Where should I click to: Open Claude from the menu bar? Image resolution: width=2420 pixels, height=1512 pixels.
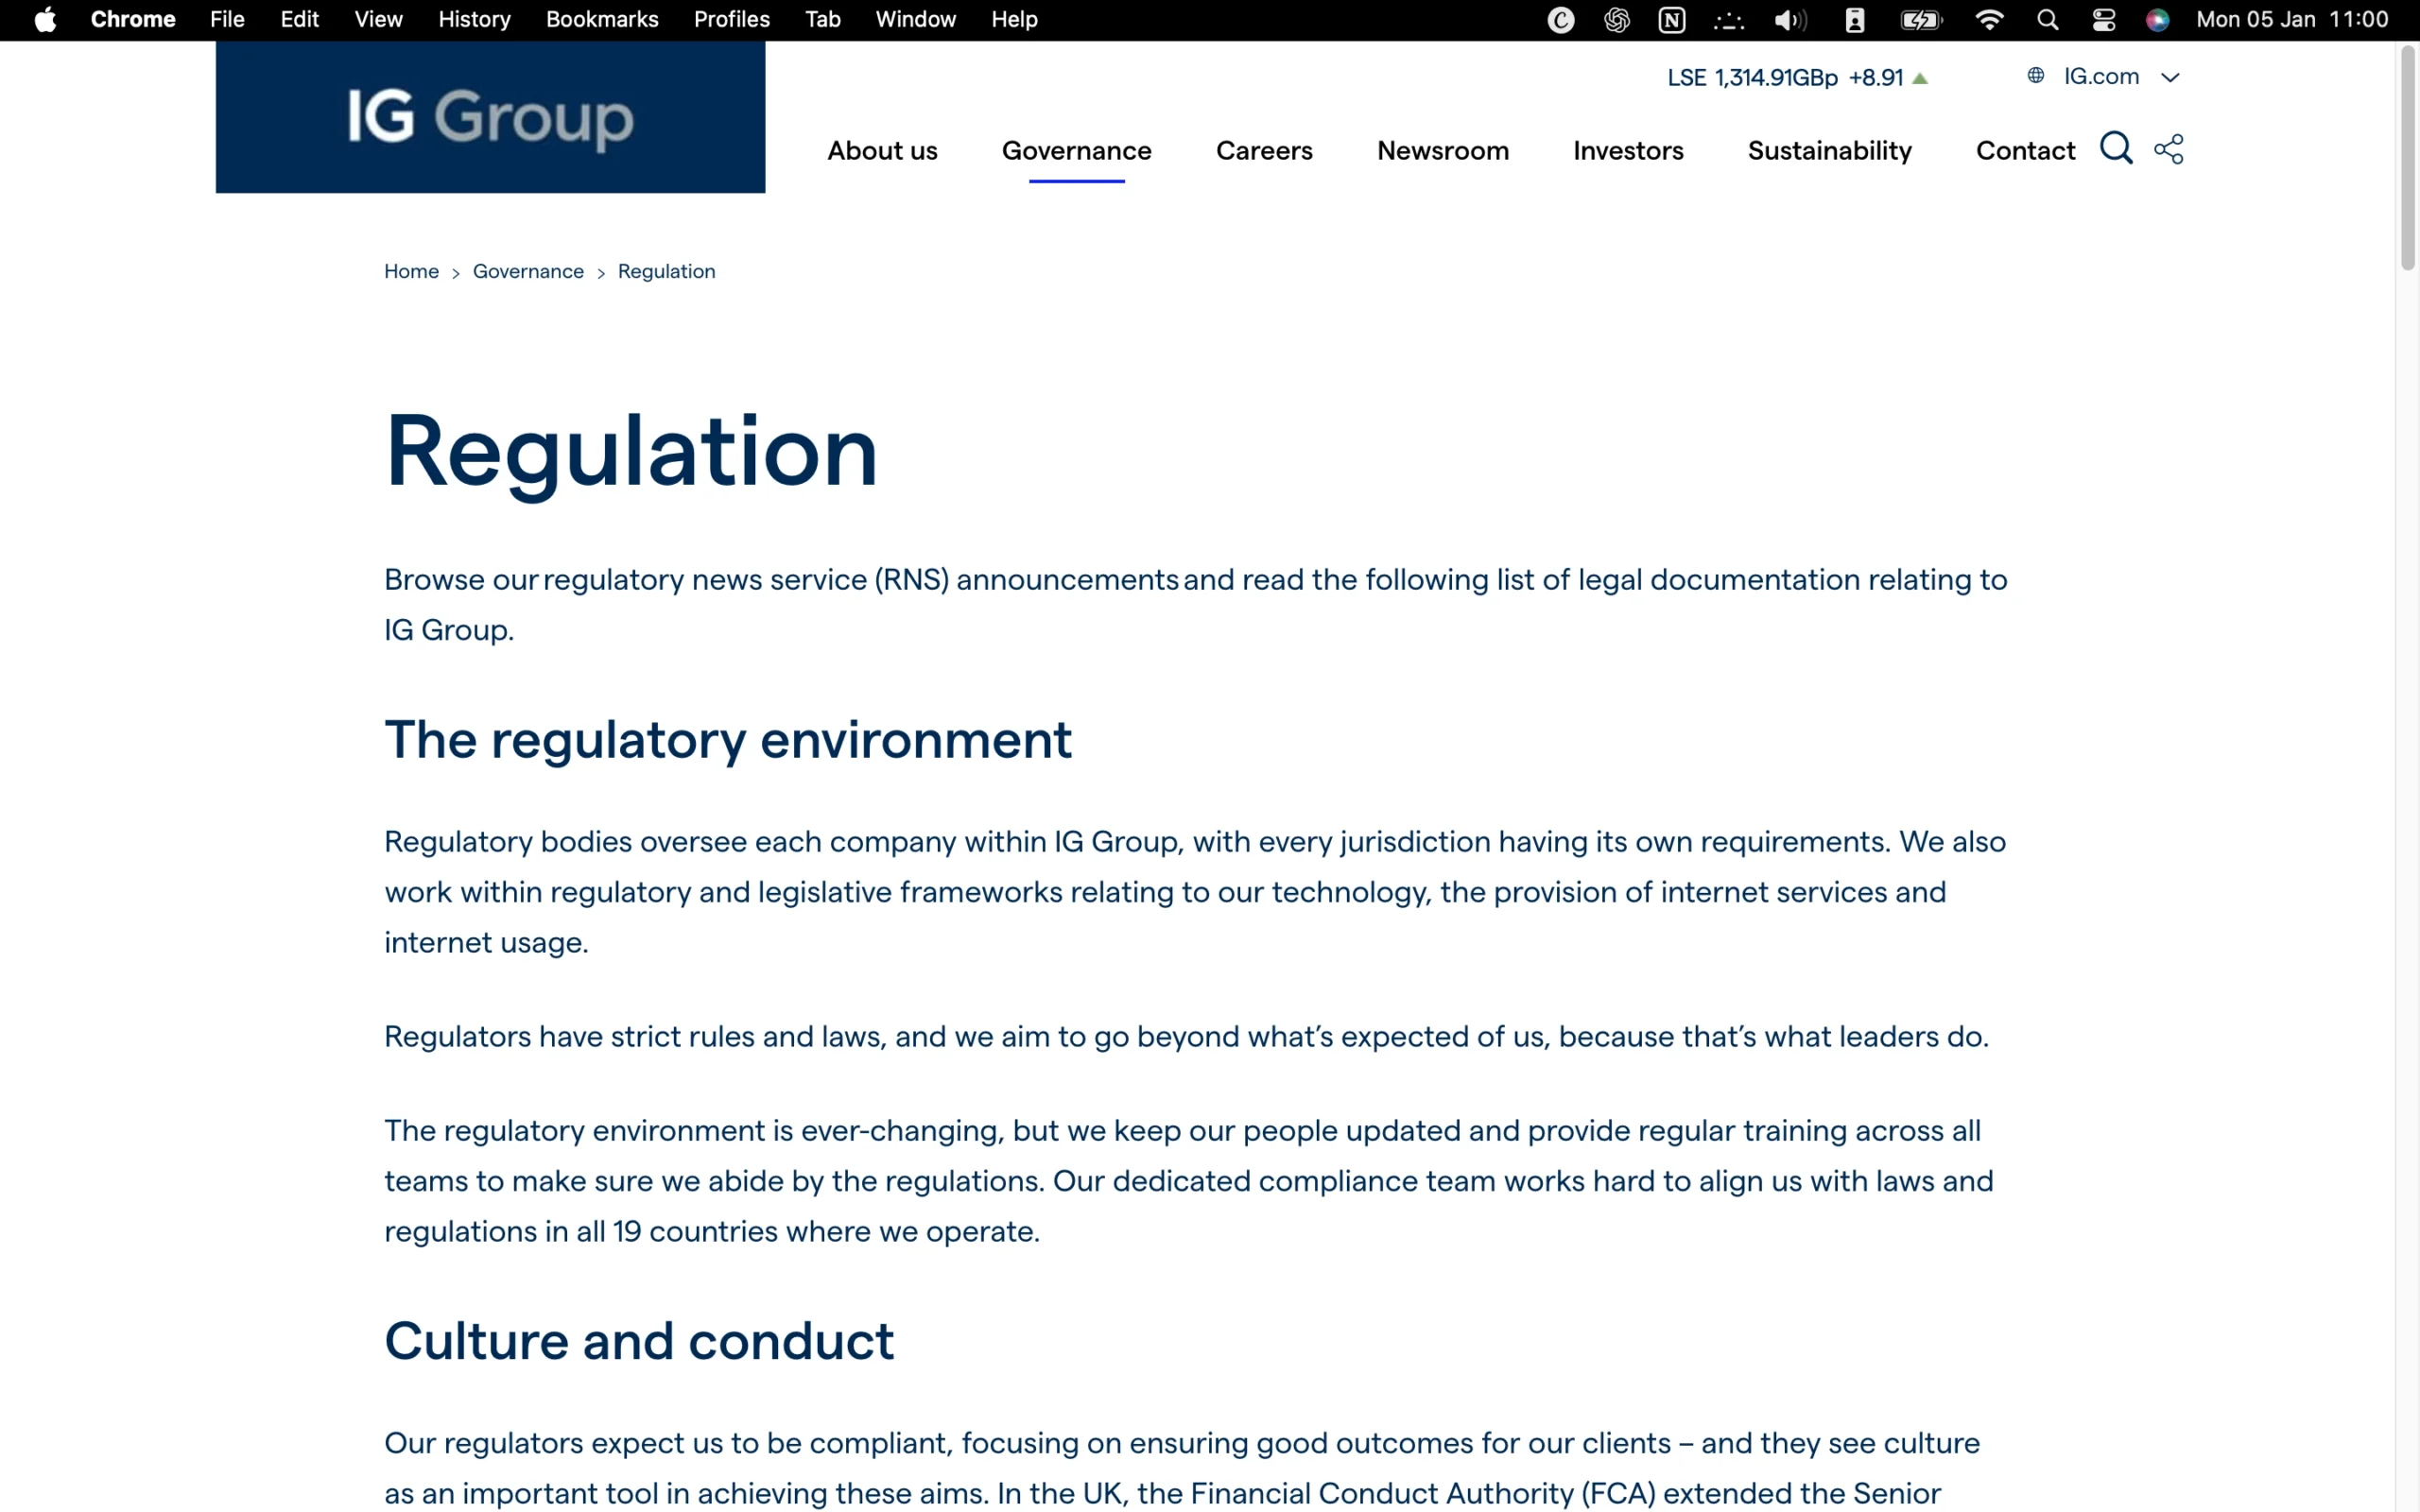(1560, 19)
